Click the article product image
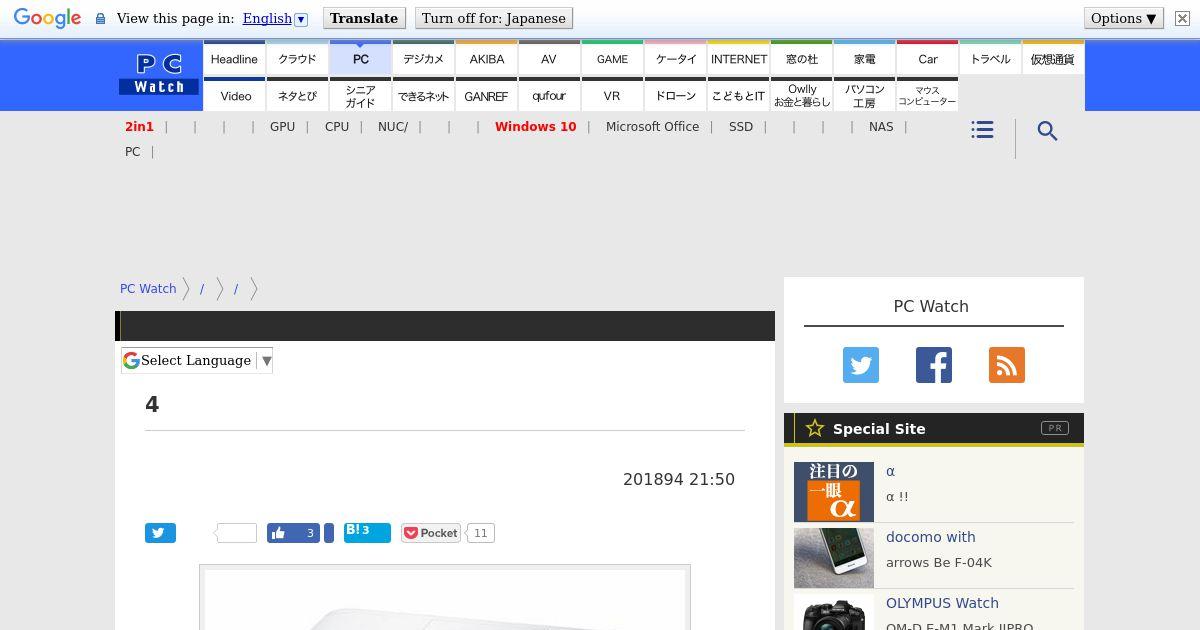Image resolution: width=1200 pixels, height=630 pixels. click(x=445, y=598)
